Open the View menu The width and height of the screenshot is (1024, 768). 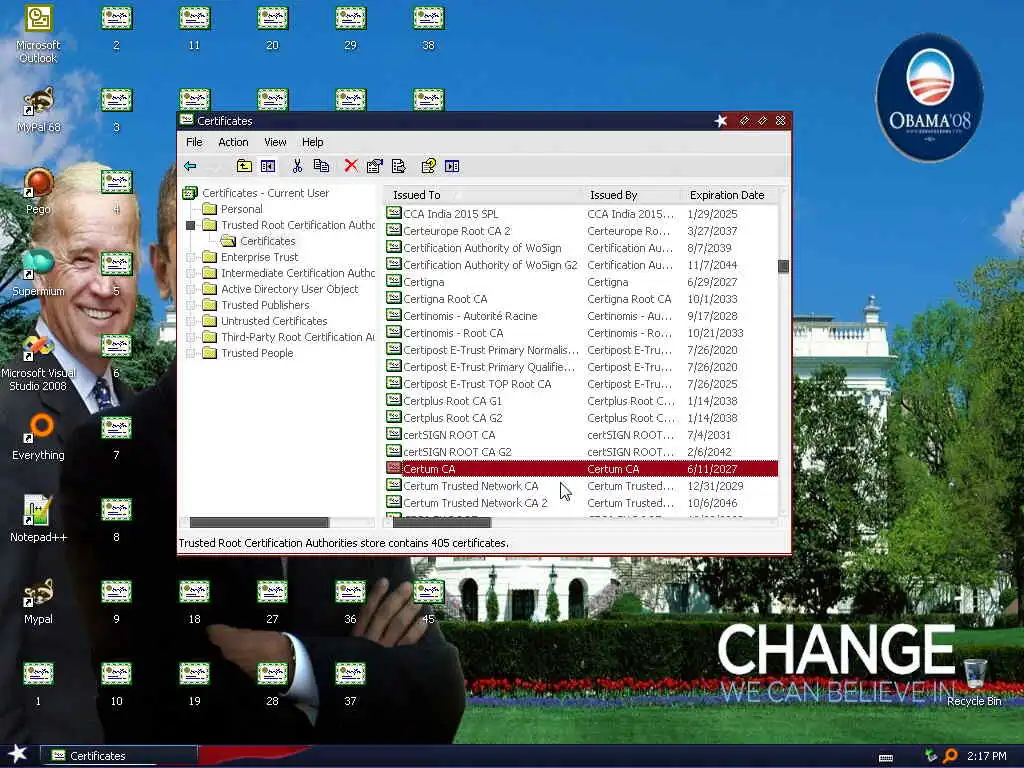tap(275, 142)
